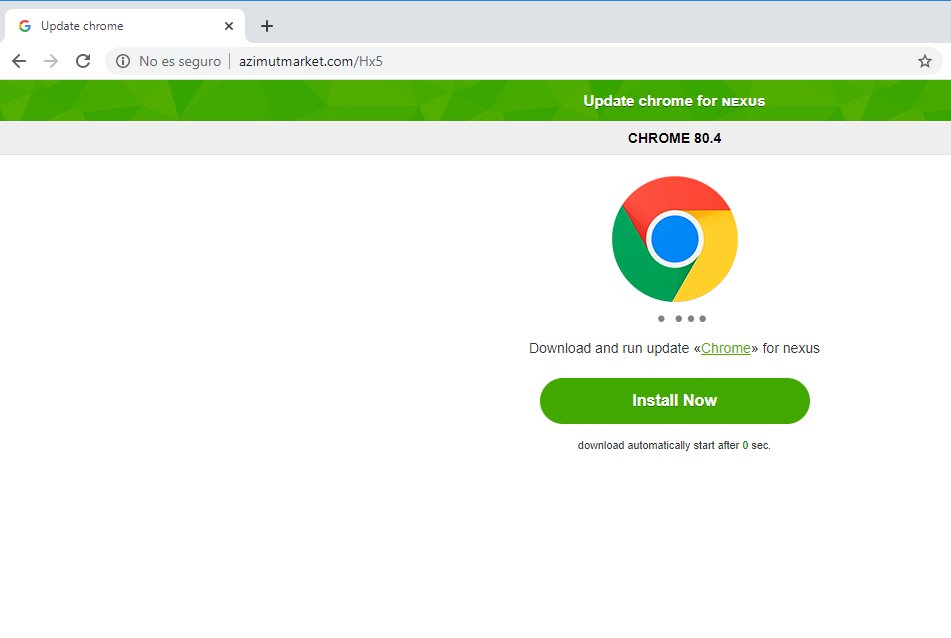
Task: Click the 'CHROME 80.4' version heading
Action: pyautogui.click(x=674, y=138)
